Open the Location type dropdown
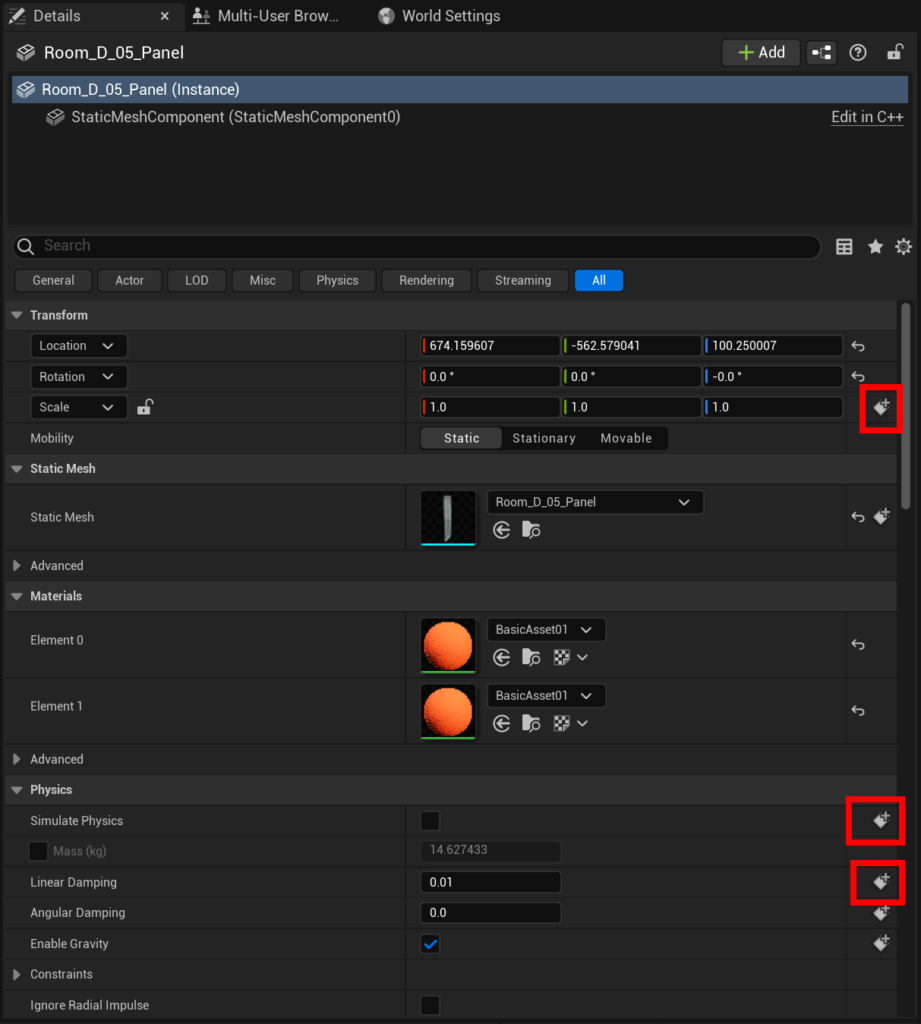This screenshot has height=1024, width=921. [79, 346]
